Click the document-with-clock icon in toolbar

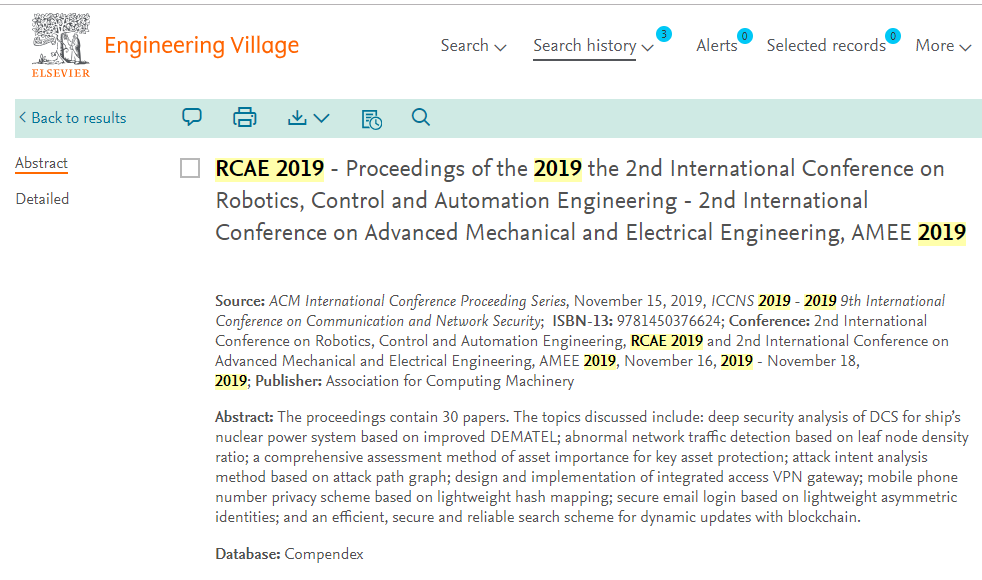pos(371,119)
